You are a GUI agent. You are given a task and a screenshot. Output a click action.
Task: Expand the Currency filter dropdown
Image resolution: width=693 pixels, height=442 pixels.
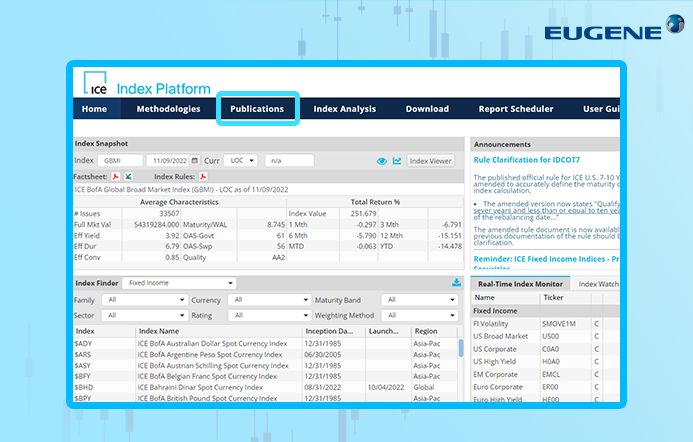click(x=270, y=300)
